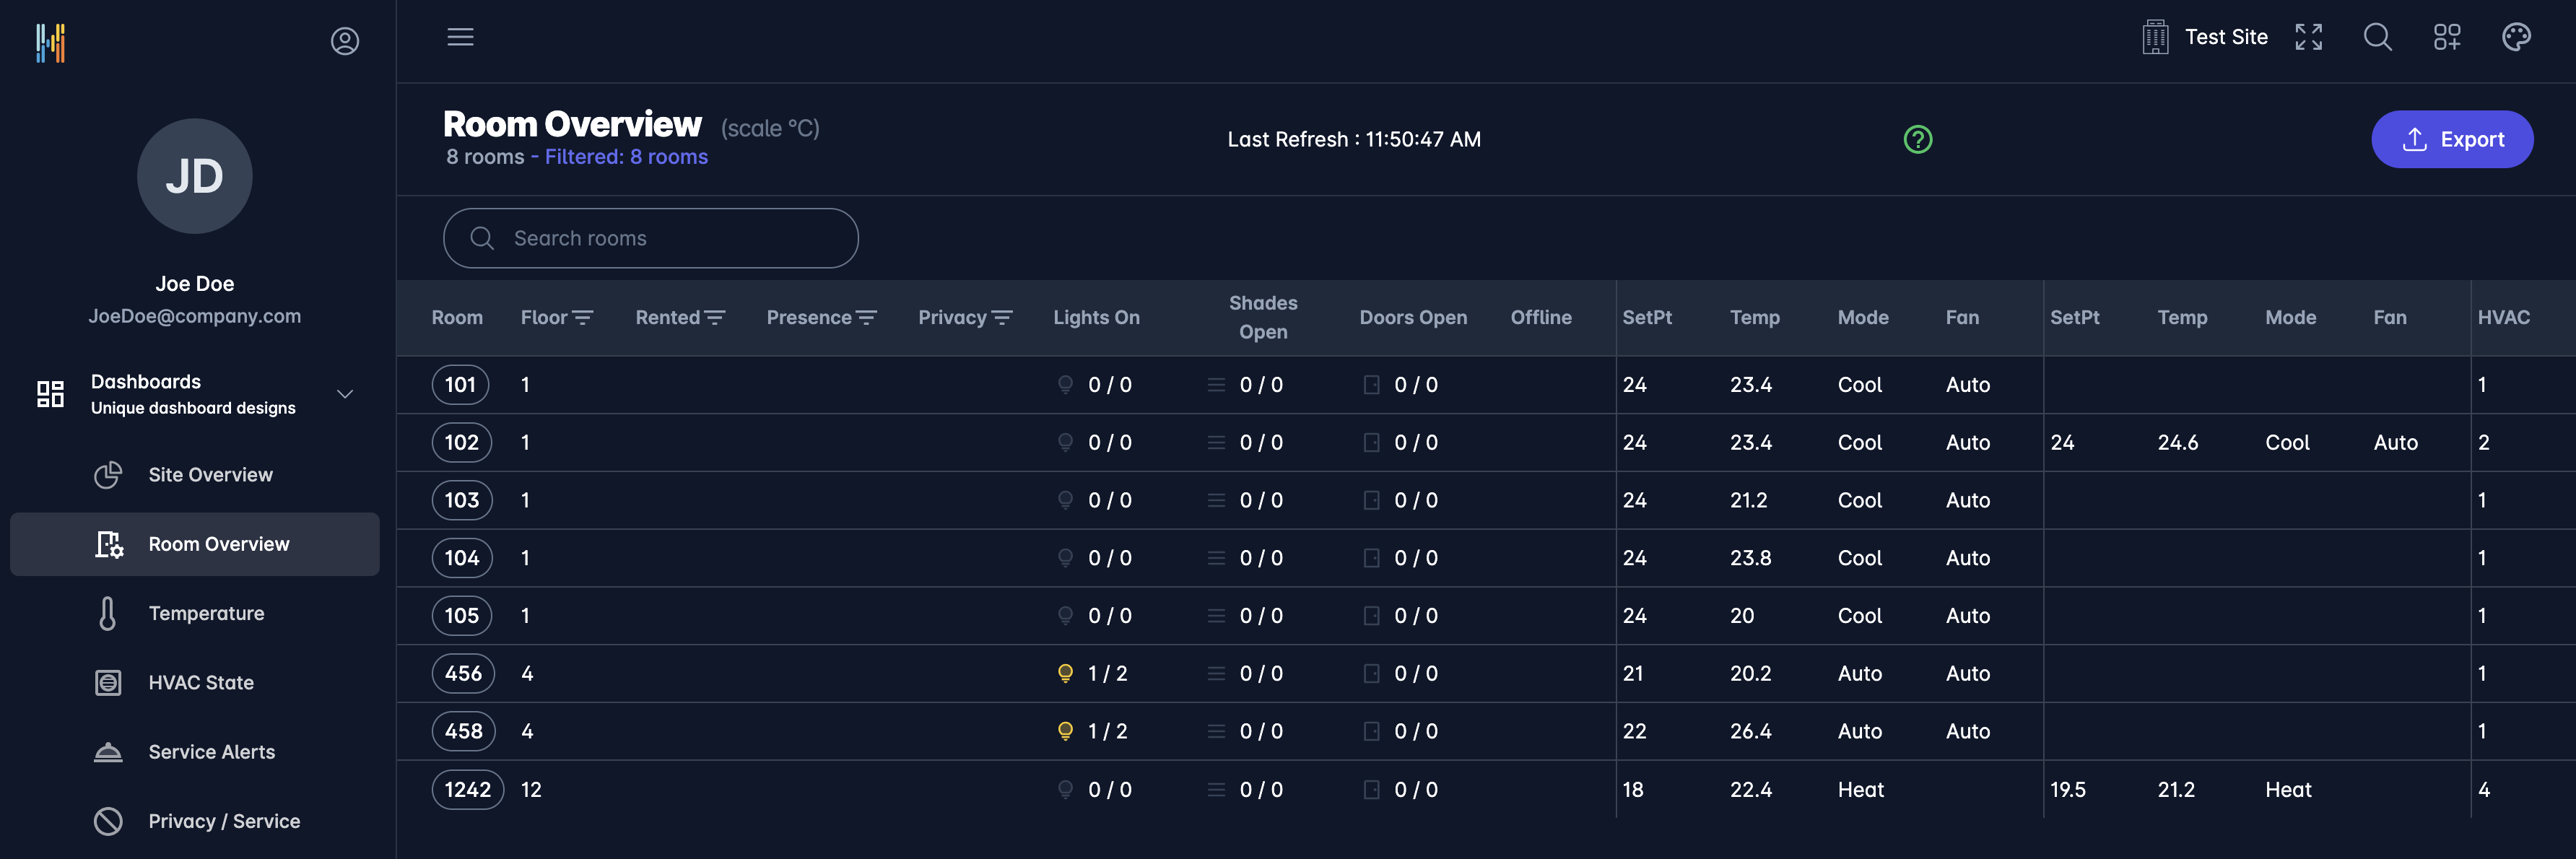Click the user account profile icon

(345, 41)
